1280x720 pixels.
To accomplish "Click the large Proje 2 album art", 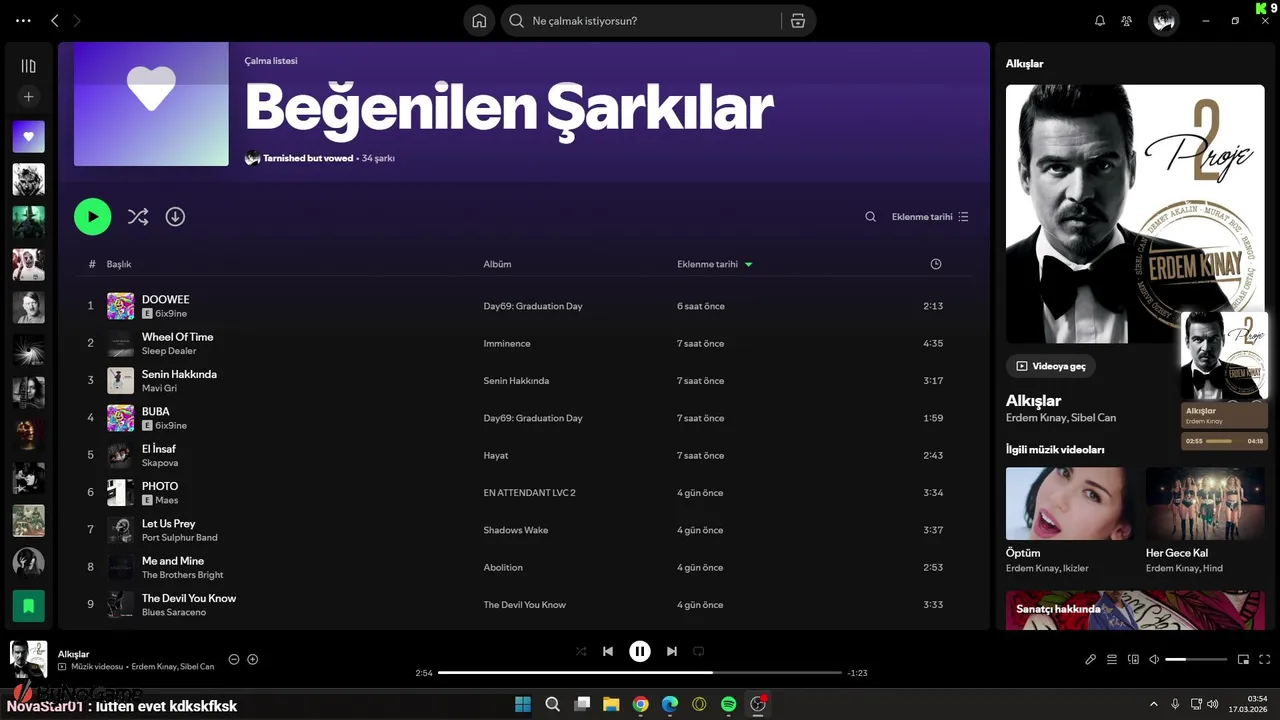I will [x=1135, y=213].
